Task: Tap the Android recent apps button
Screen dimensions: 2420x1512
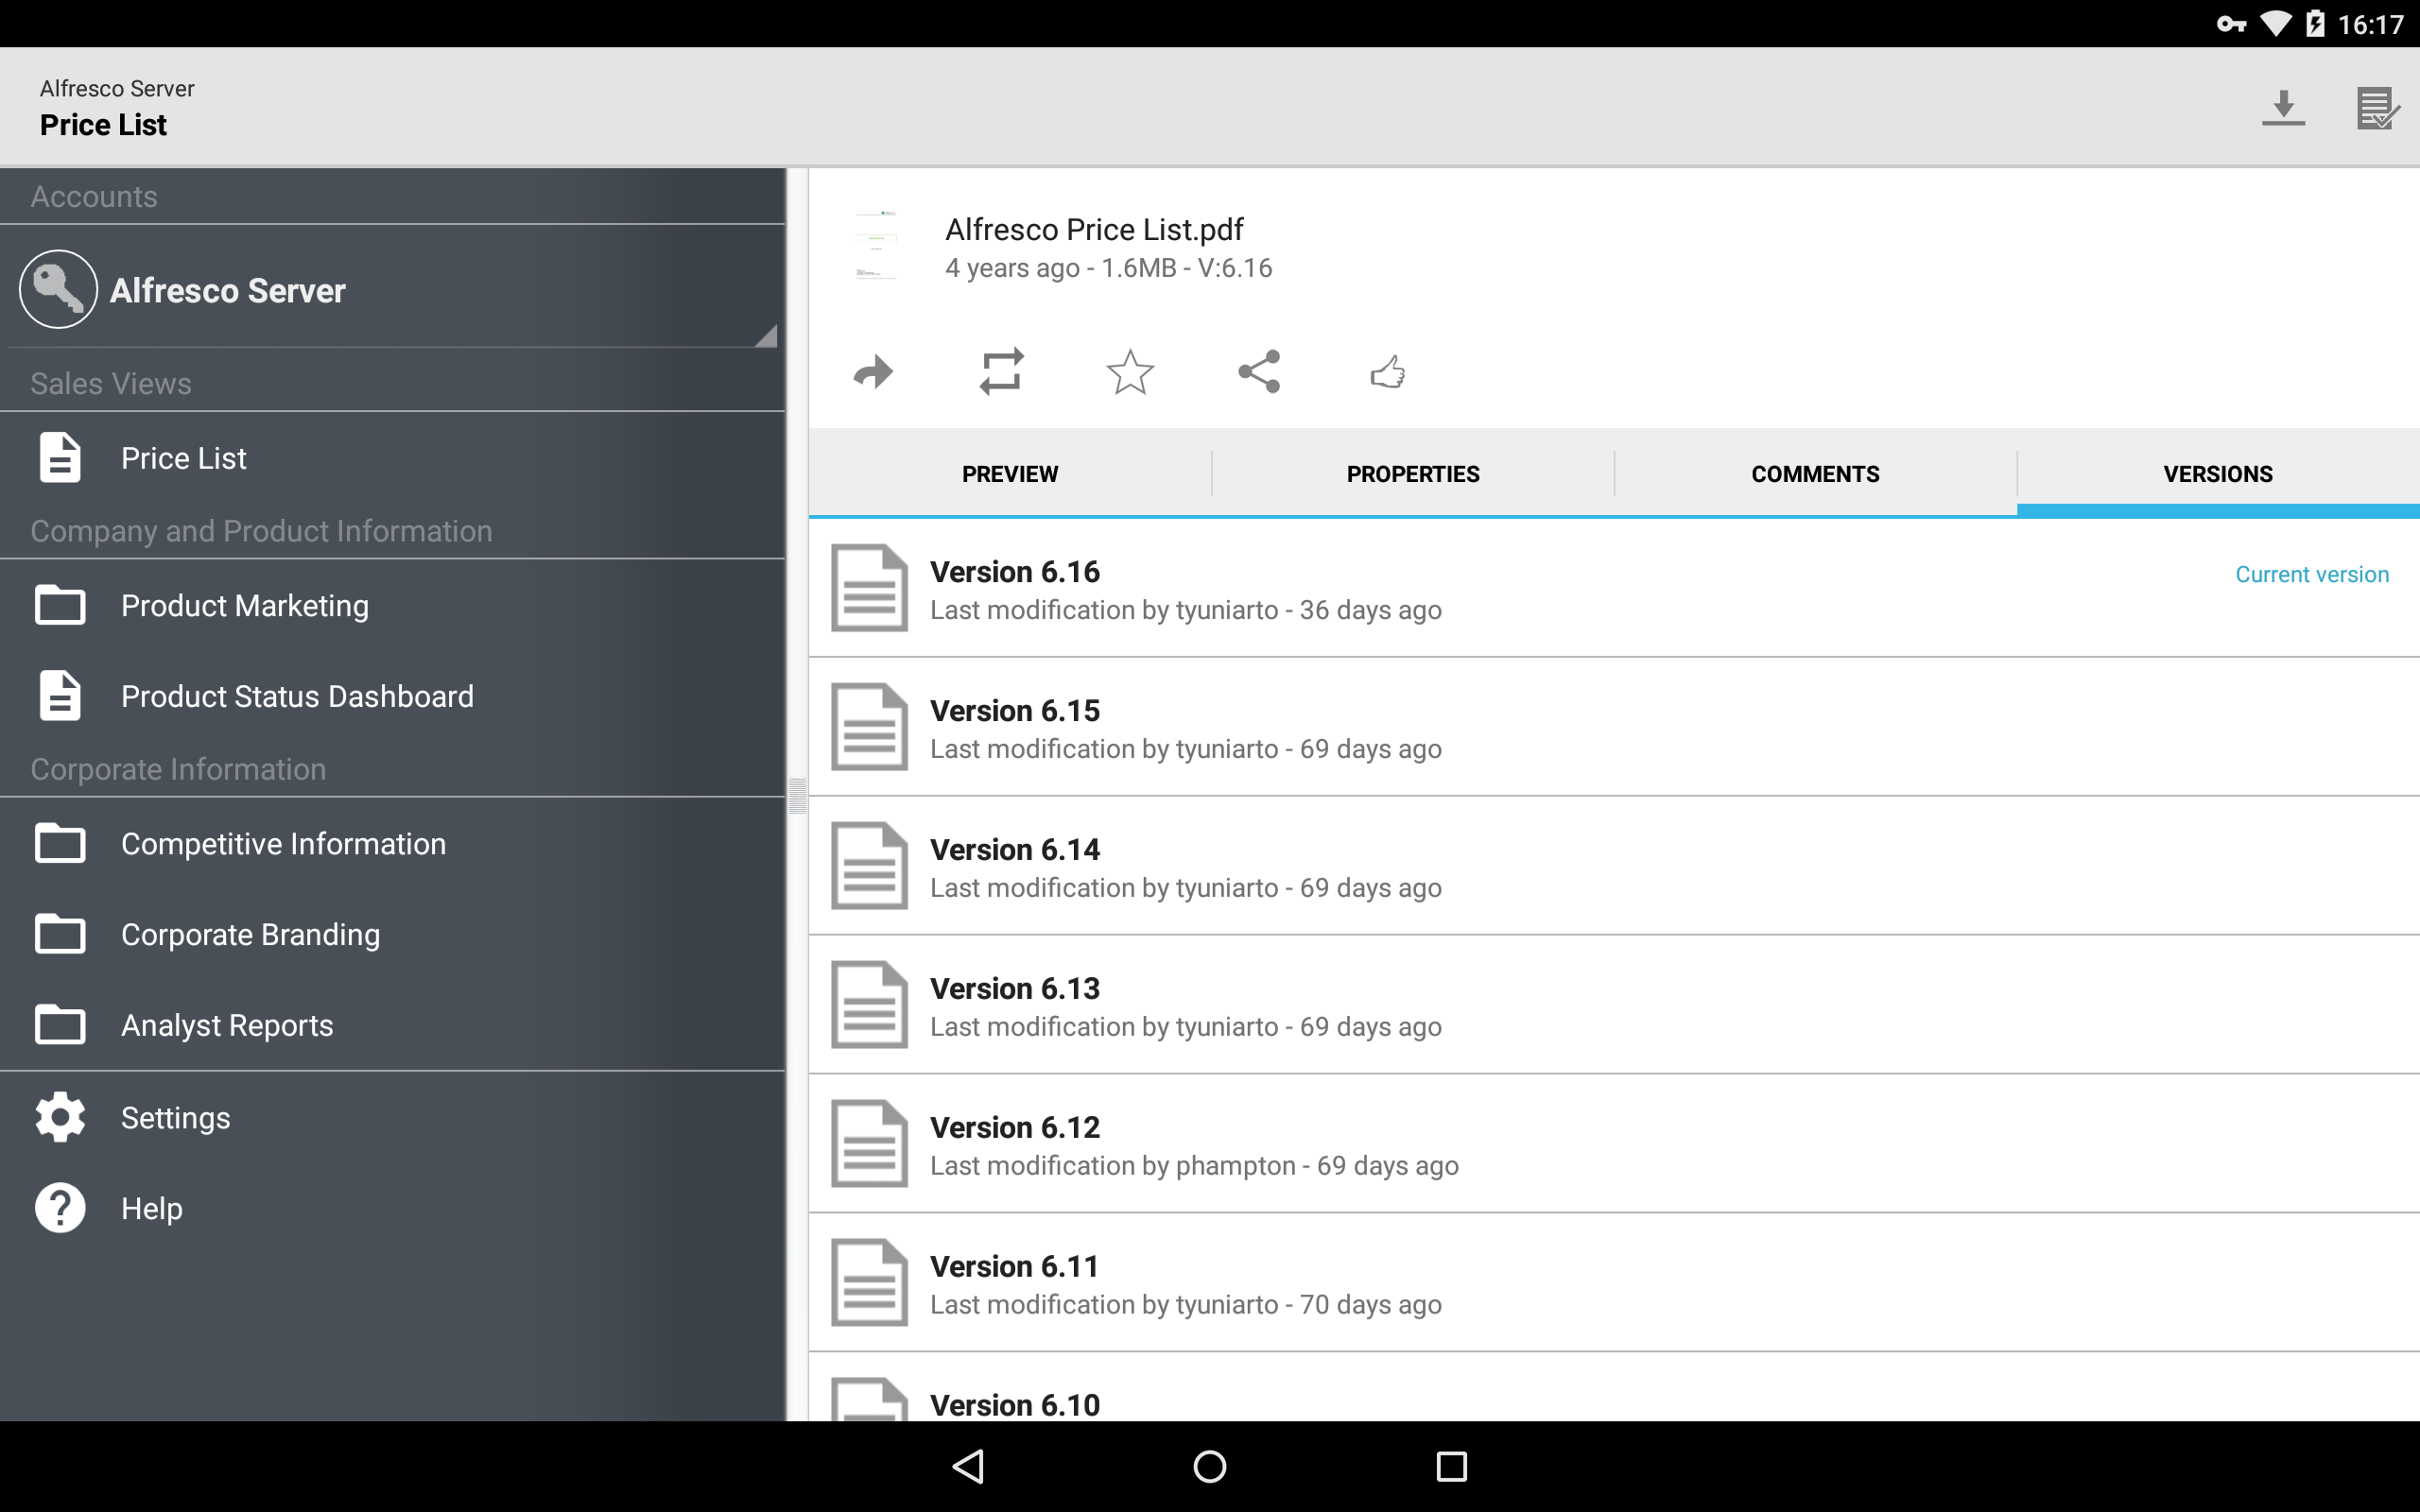Action: [1451, 1466]
